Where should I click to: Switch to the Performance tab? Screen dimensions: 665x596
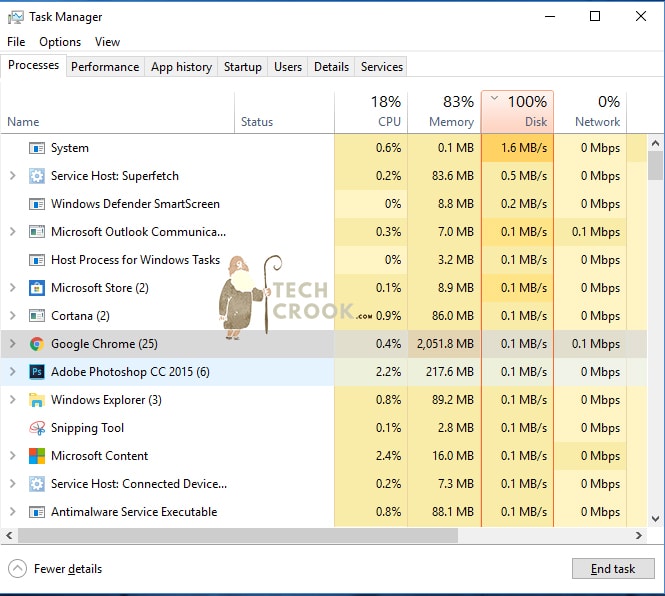click(x=105, y=67)
